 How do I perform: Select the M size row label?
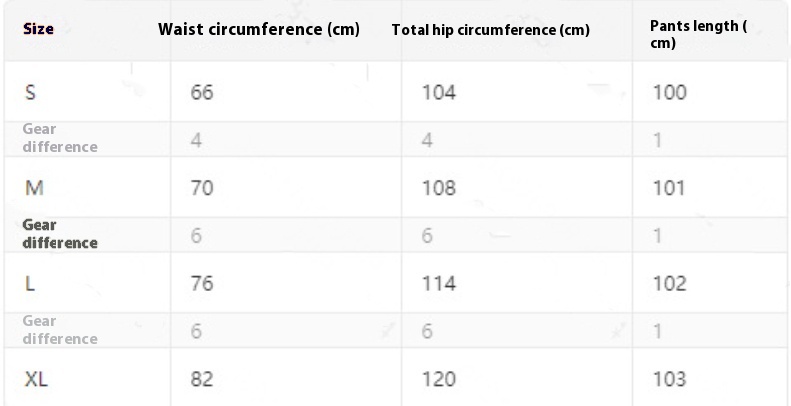(x=34, y=188)
